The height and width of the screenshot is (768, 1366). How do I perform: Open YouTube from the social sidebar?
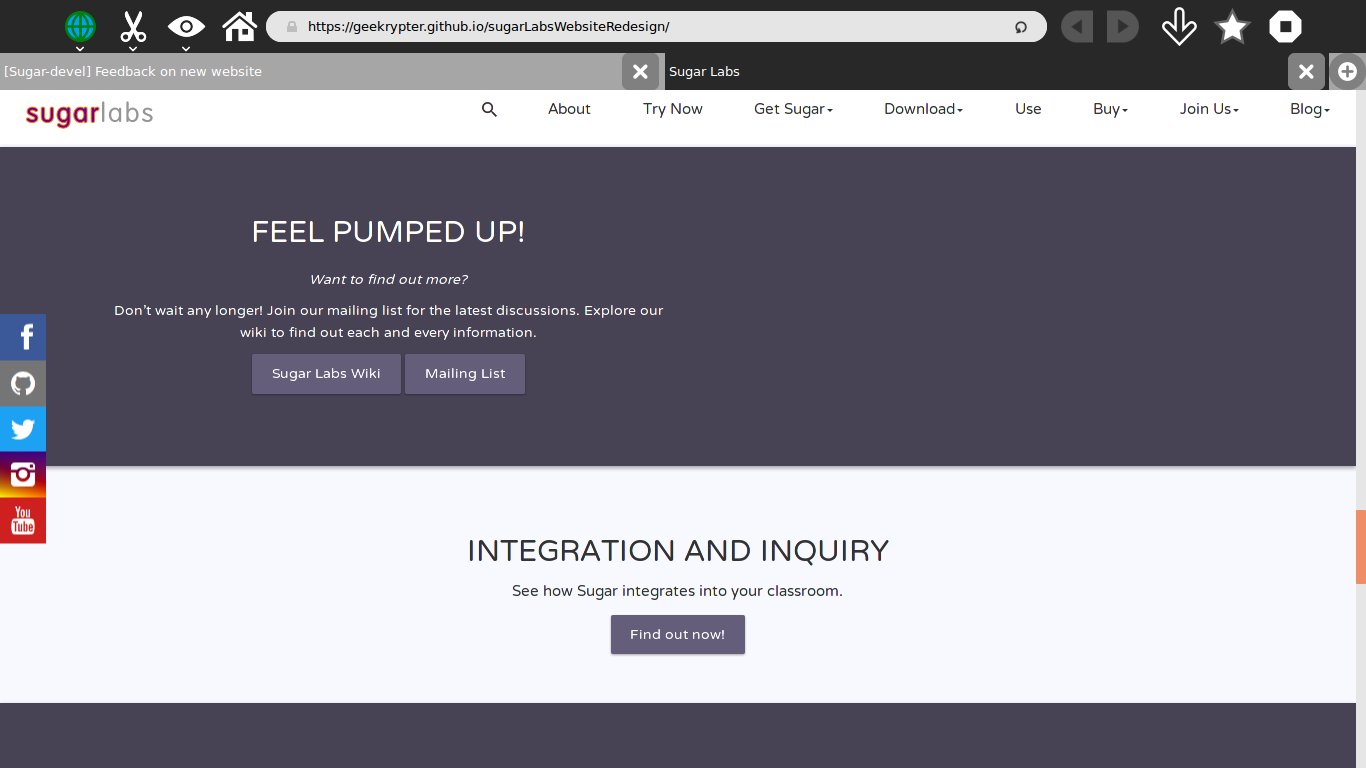click(23, 521)
